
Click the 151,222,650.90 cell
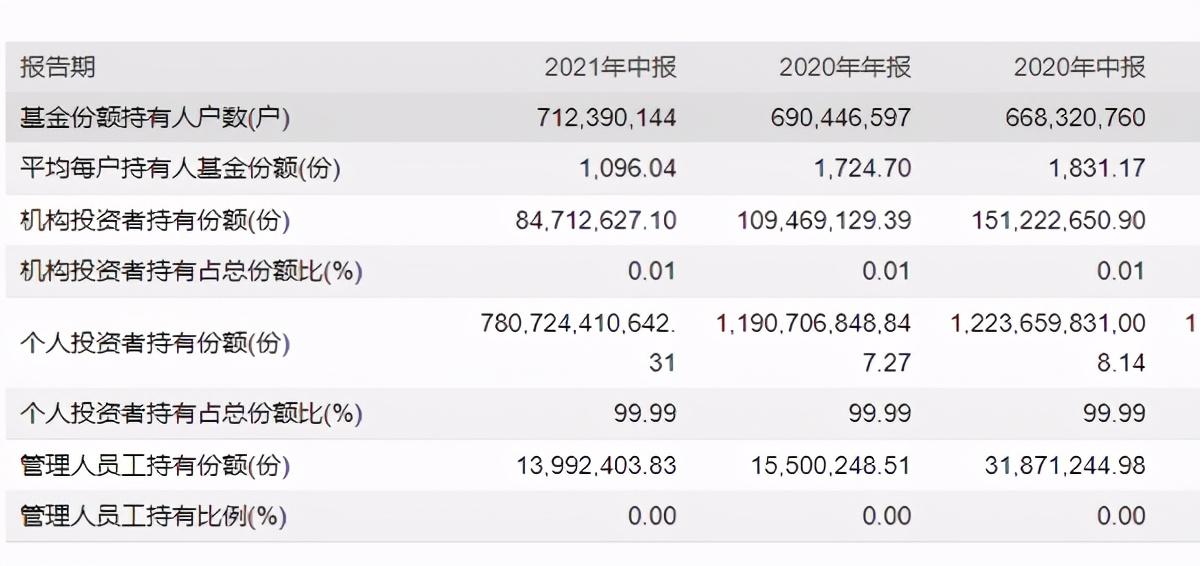(1059, 220)
